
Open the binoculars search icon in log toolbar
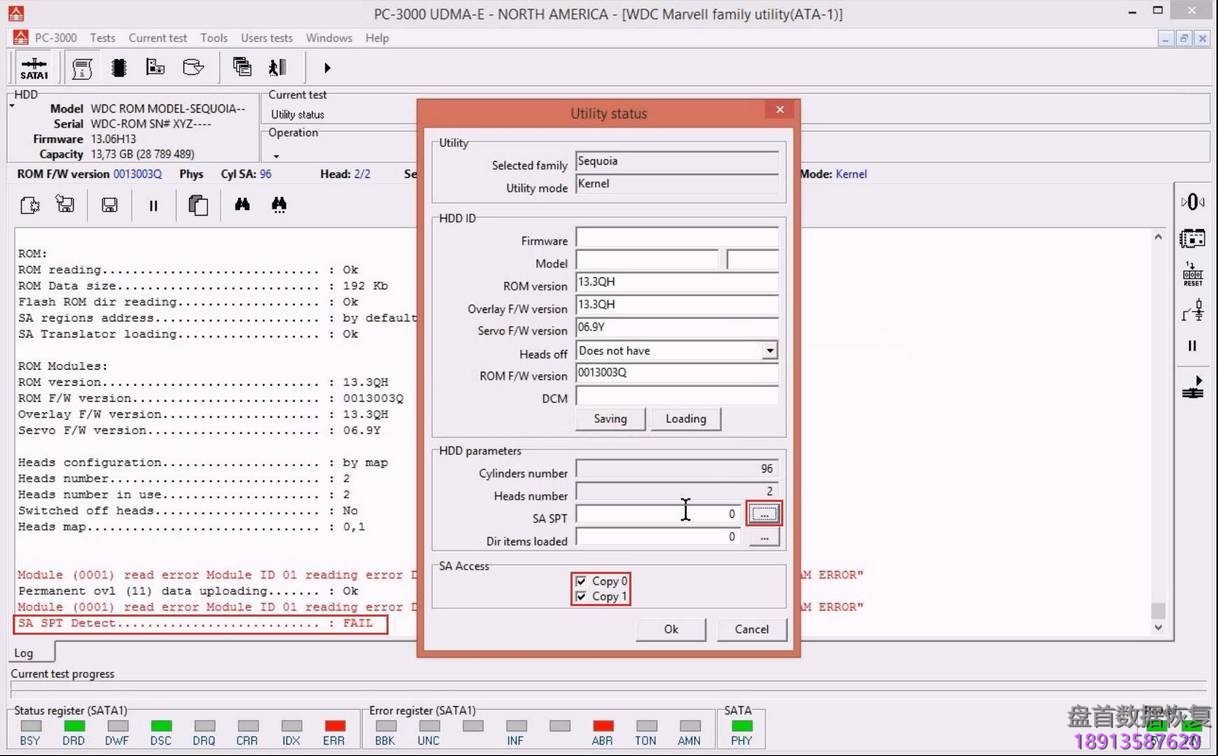[242, 205]
